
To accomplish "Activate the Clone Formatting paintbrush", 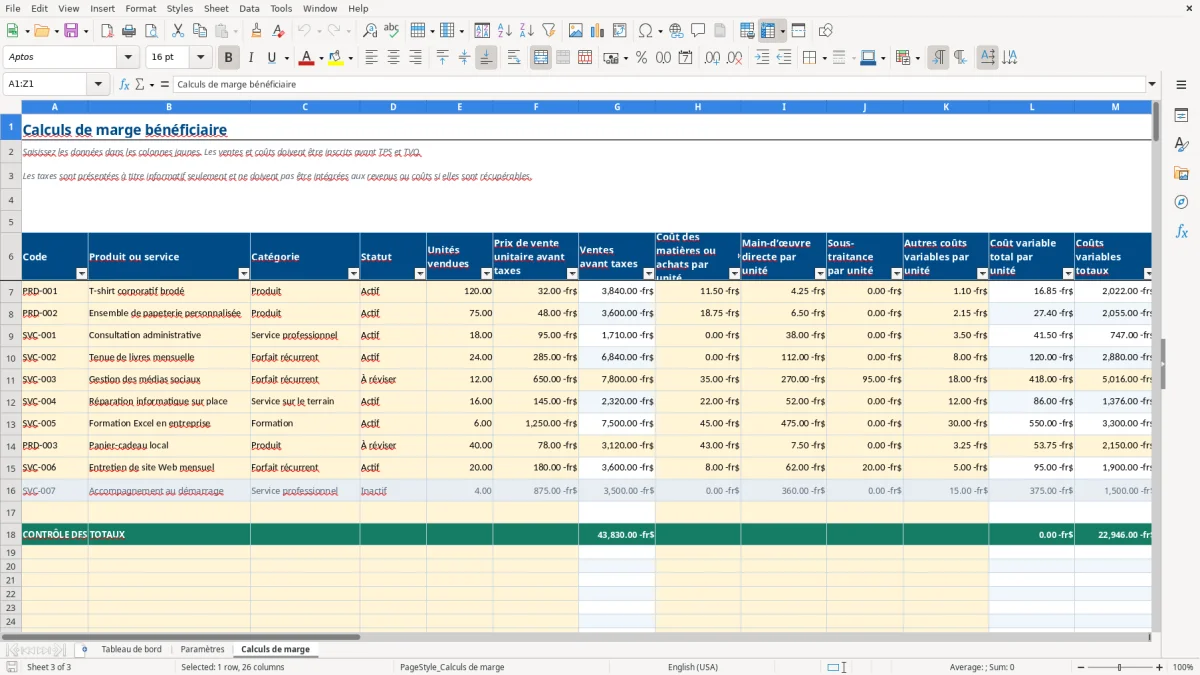I will coord(257,31).
